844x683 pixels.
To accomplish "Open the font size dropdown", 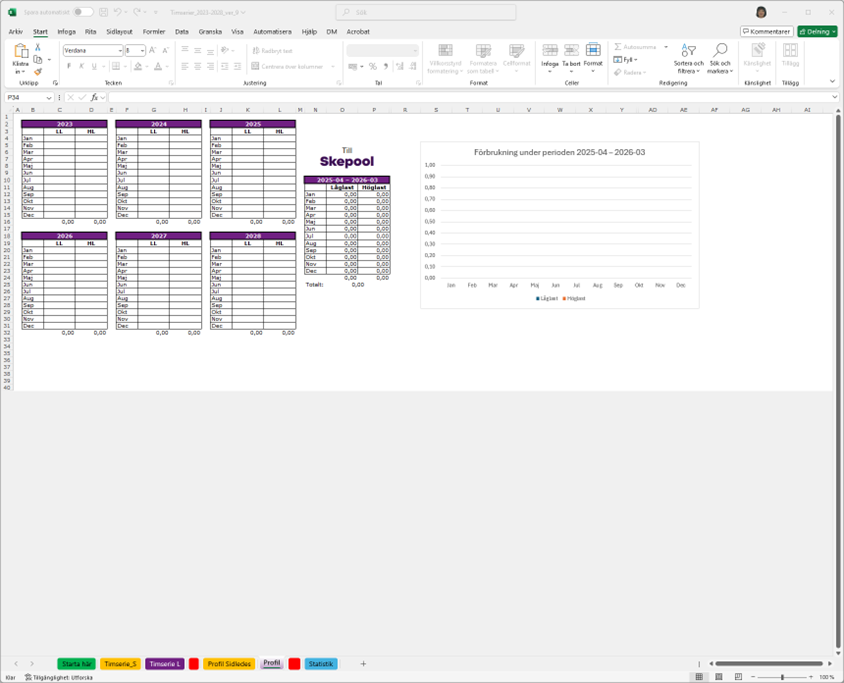I will tap(142, 51).
